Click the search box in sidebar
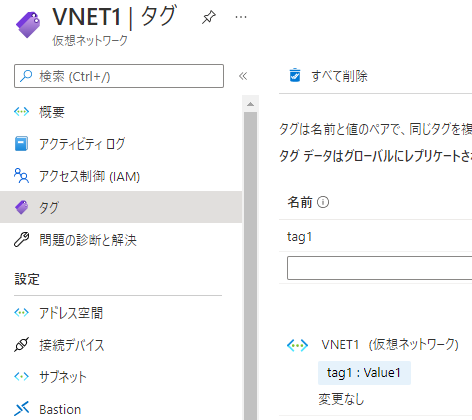 pos(119,76)
